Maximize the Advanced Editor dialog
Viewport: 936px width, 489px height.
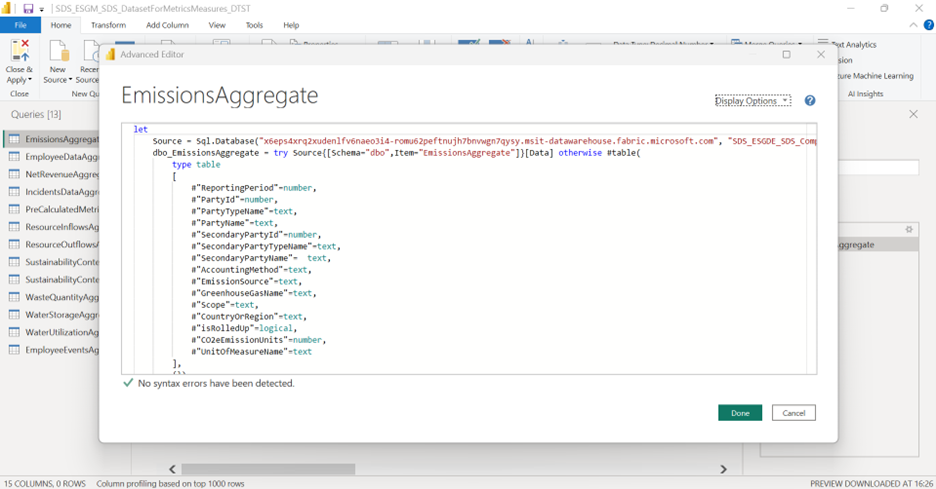pos(786,55)
